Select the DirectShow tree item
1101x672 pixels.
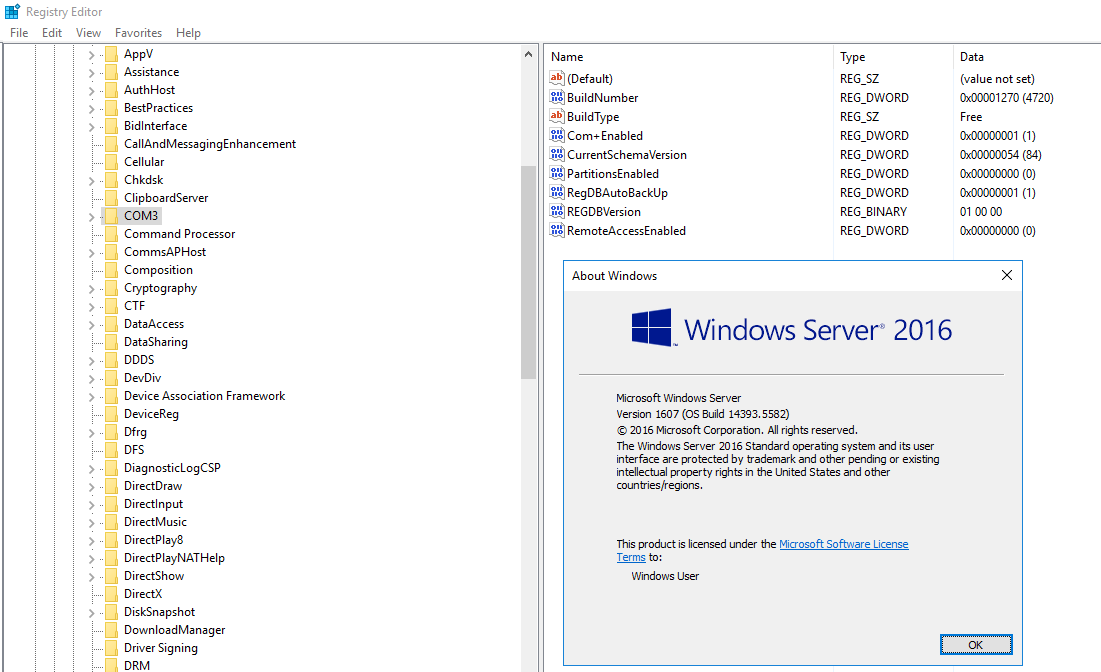click(154, 576)
